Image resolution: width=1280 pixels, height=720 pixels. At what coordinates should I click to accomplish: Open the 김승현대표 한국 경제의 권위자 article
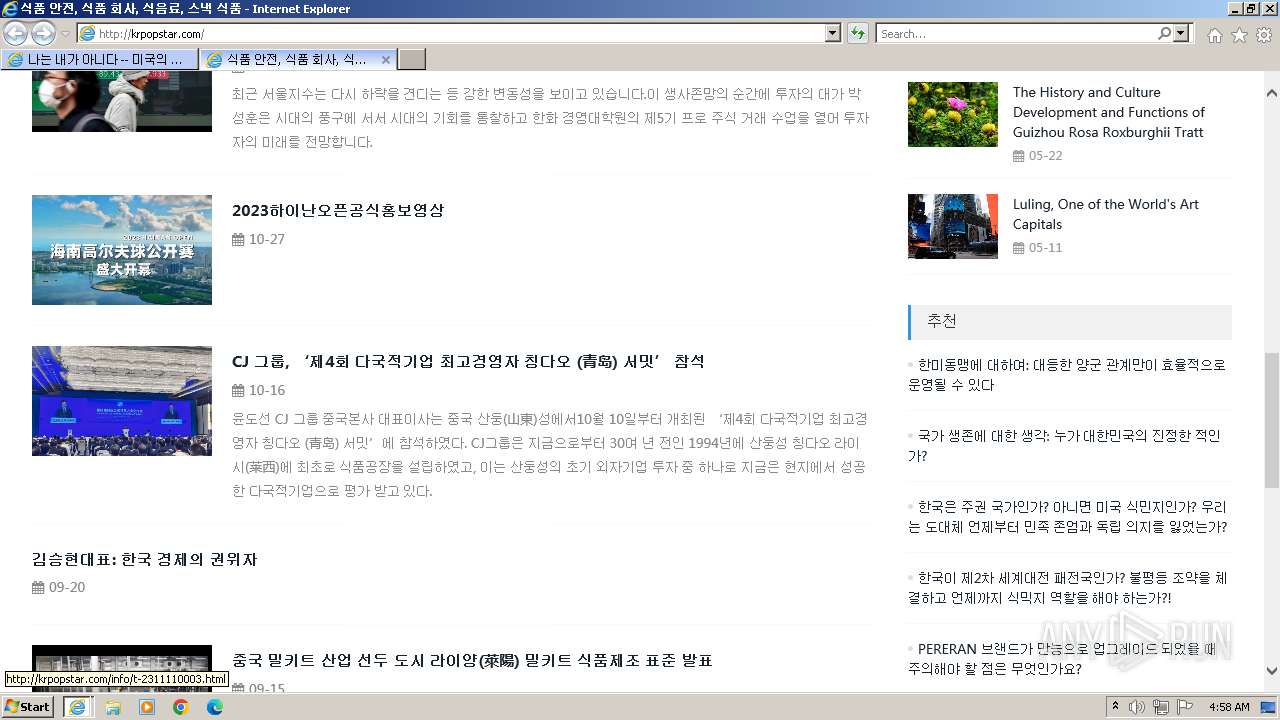coord(145,559)
